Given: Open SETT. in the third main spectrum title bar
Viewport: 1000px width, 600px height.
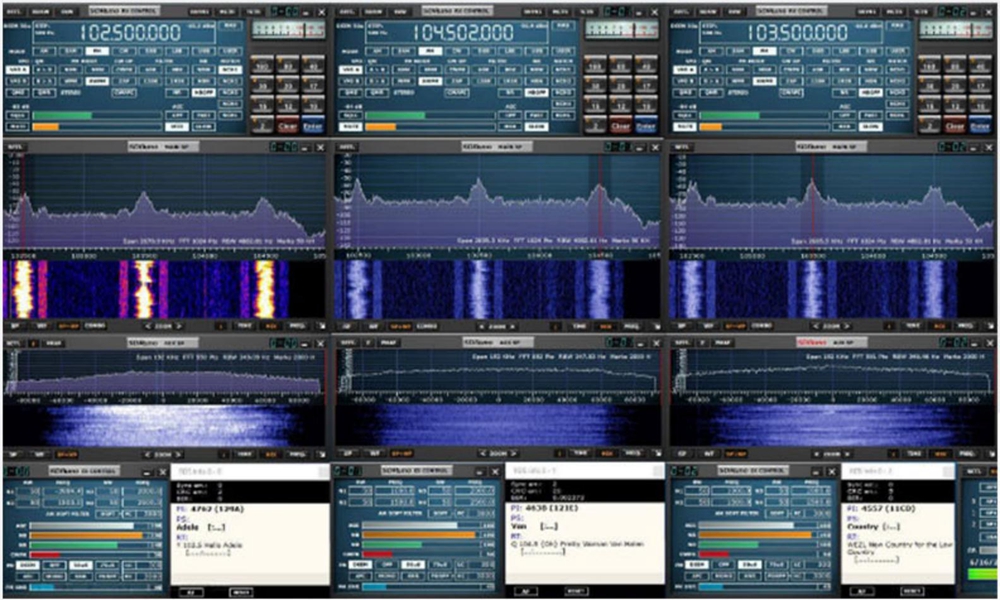Looking at the screenshot, I should pos(680,147).
